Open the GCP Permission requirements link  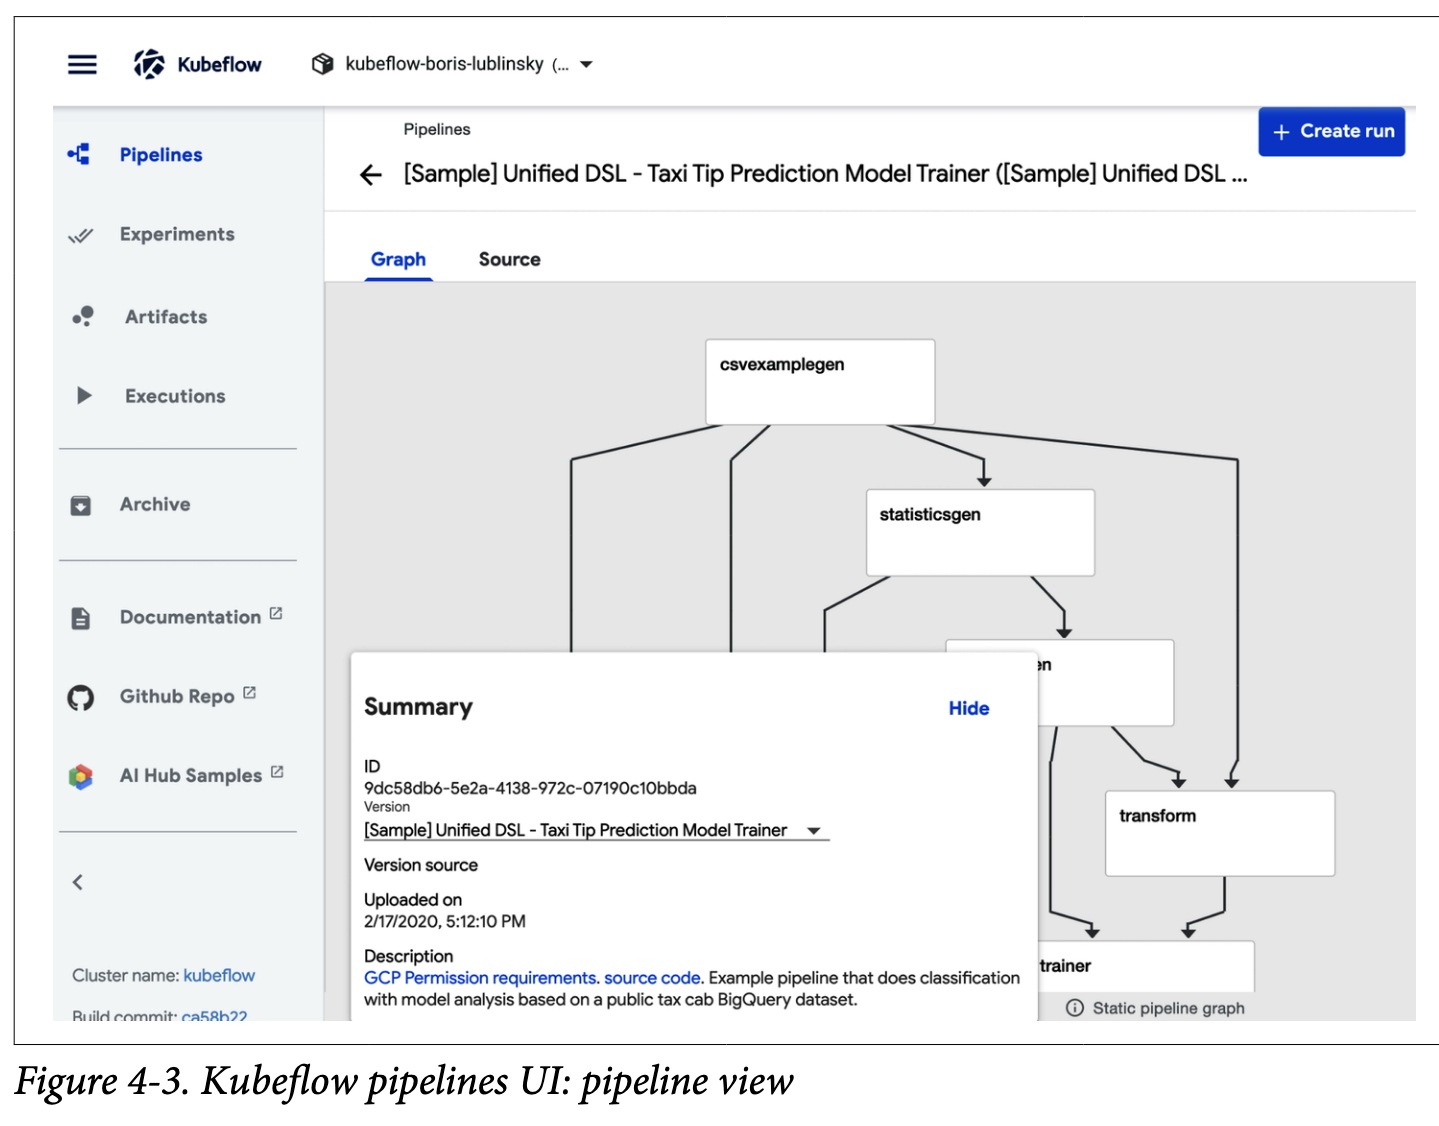pos(480,978)
